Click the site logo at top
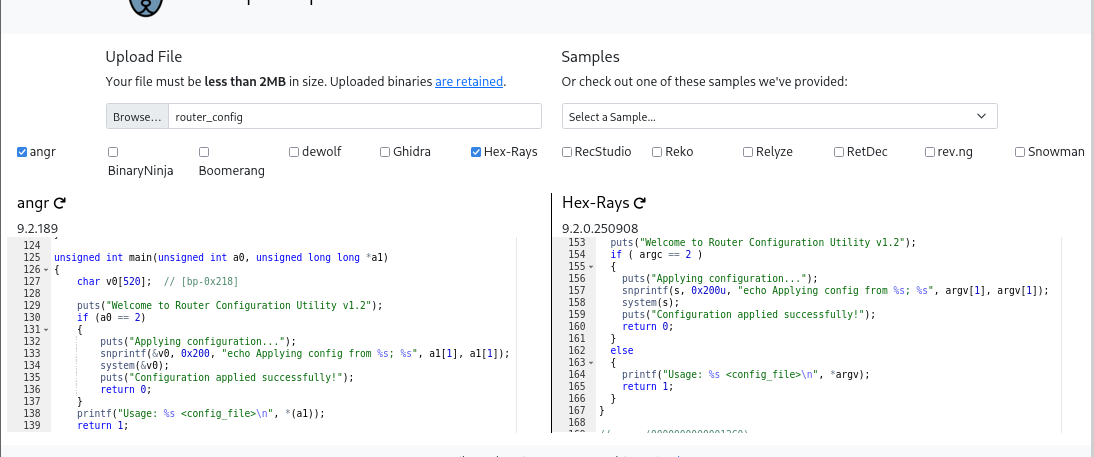1094x457 pixels. point(145,8)
